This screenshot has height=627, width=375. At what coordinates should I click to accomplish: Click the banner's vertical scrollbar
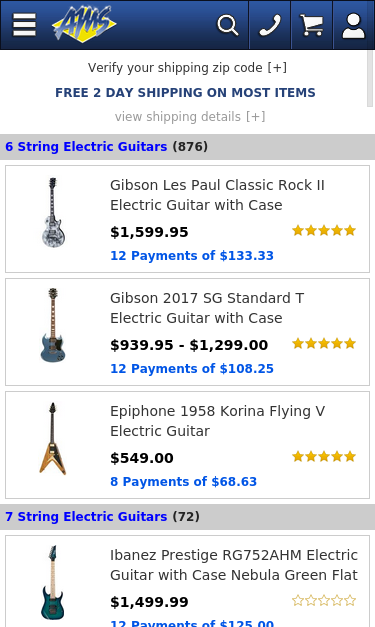[x=370, y=78]
